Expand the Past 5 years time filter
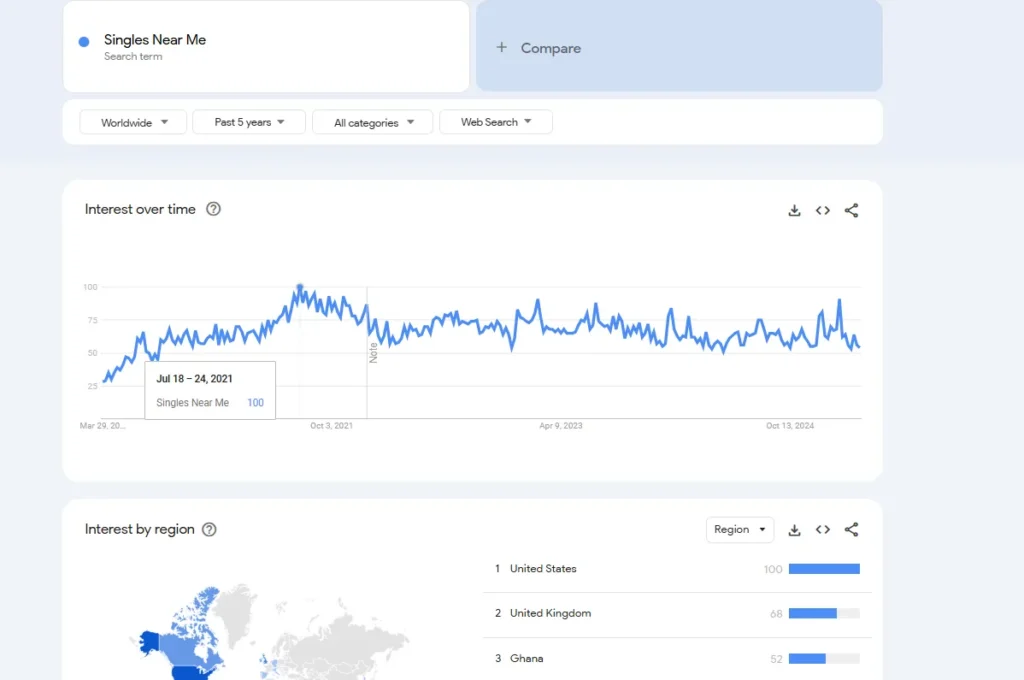 point(250,122)
